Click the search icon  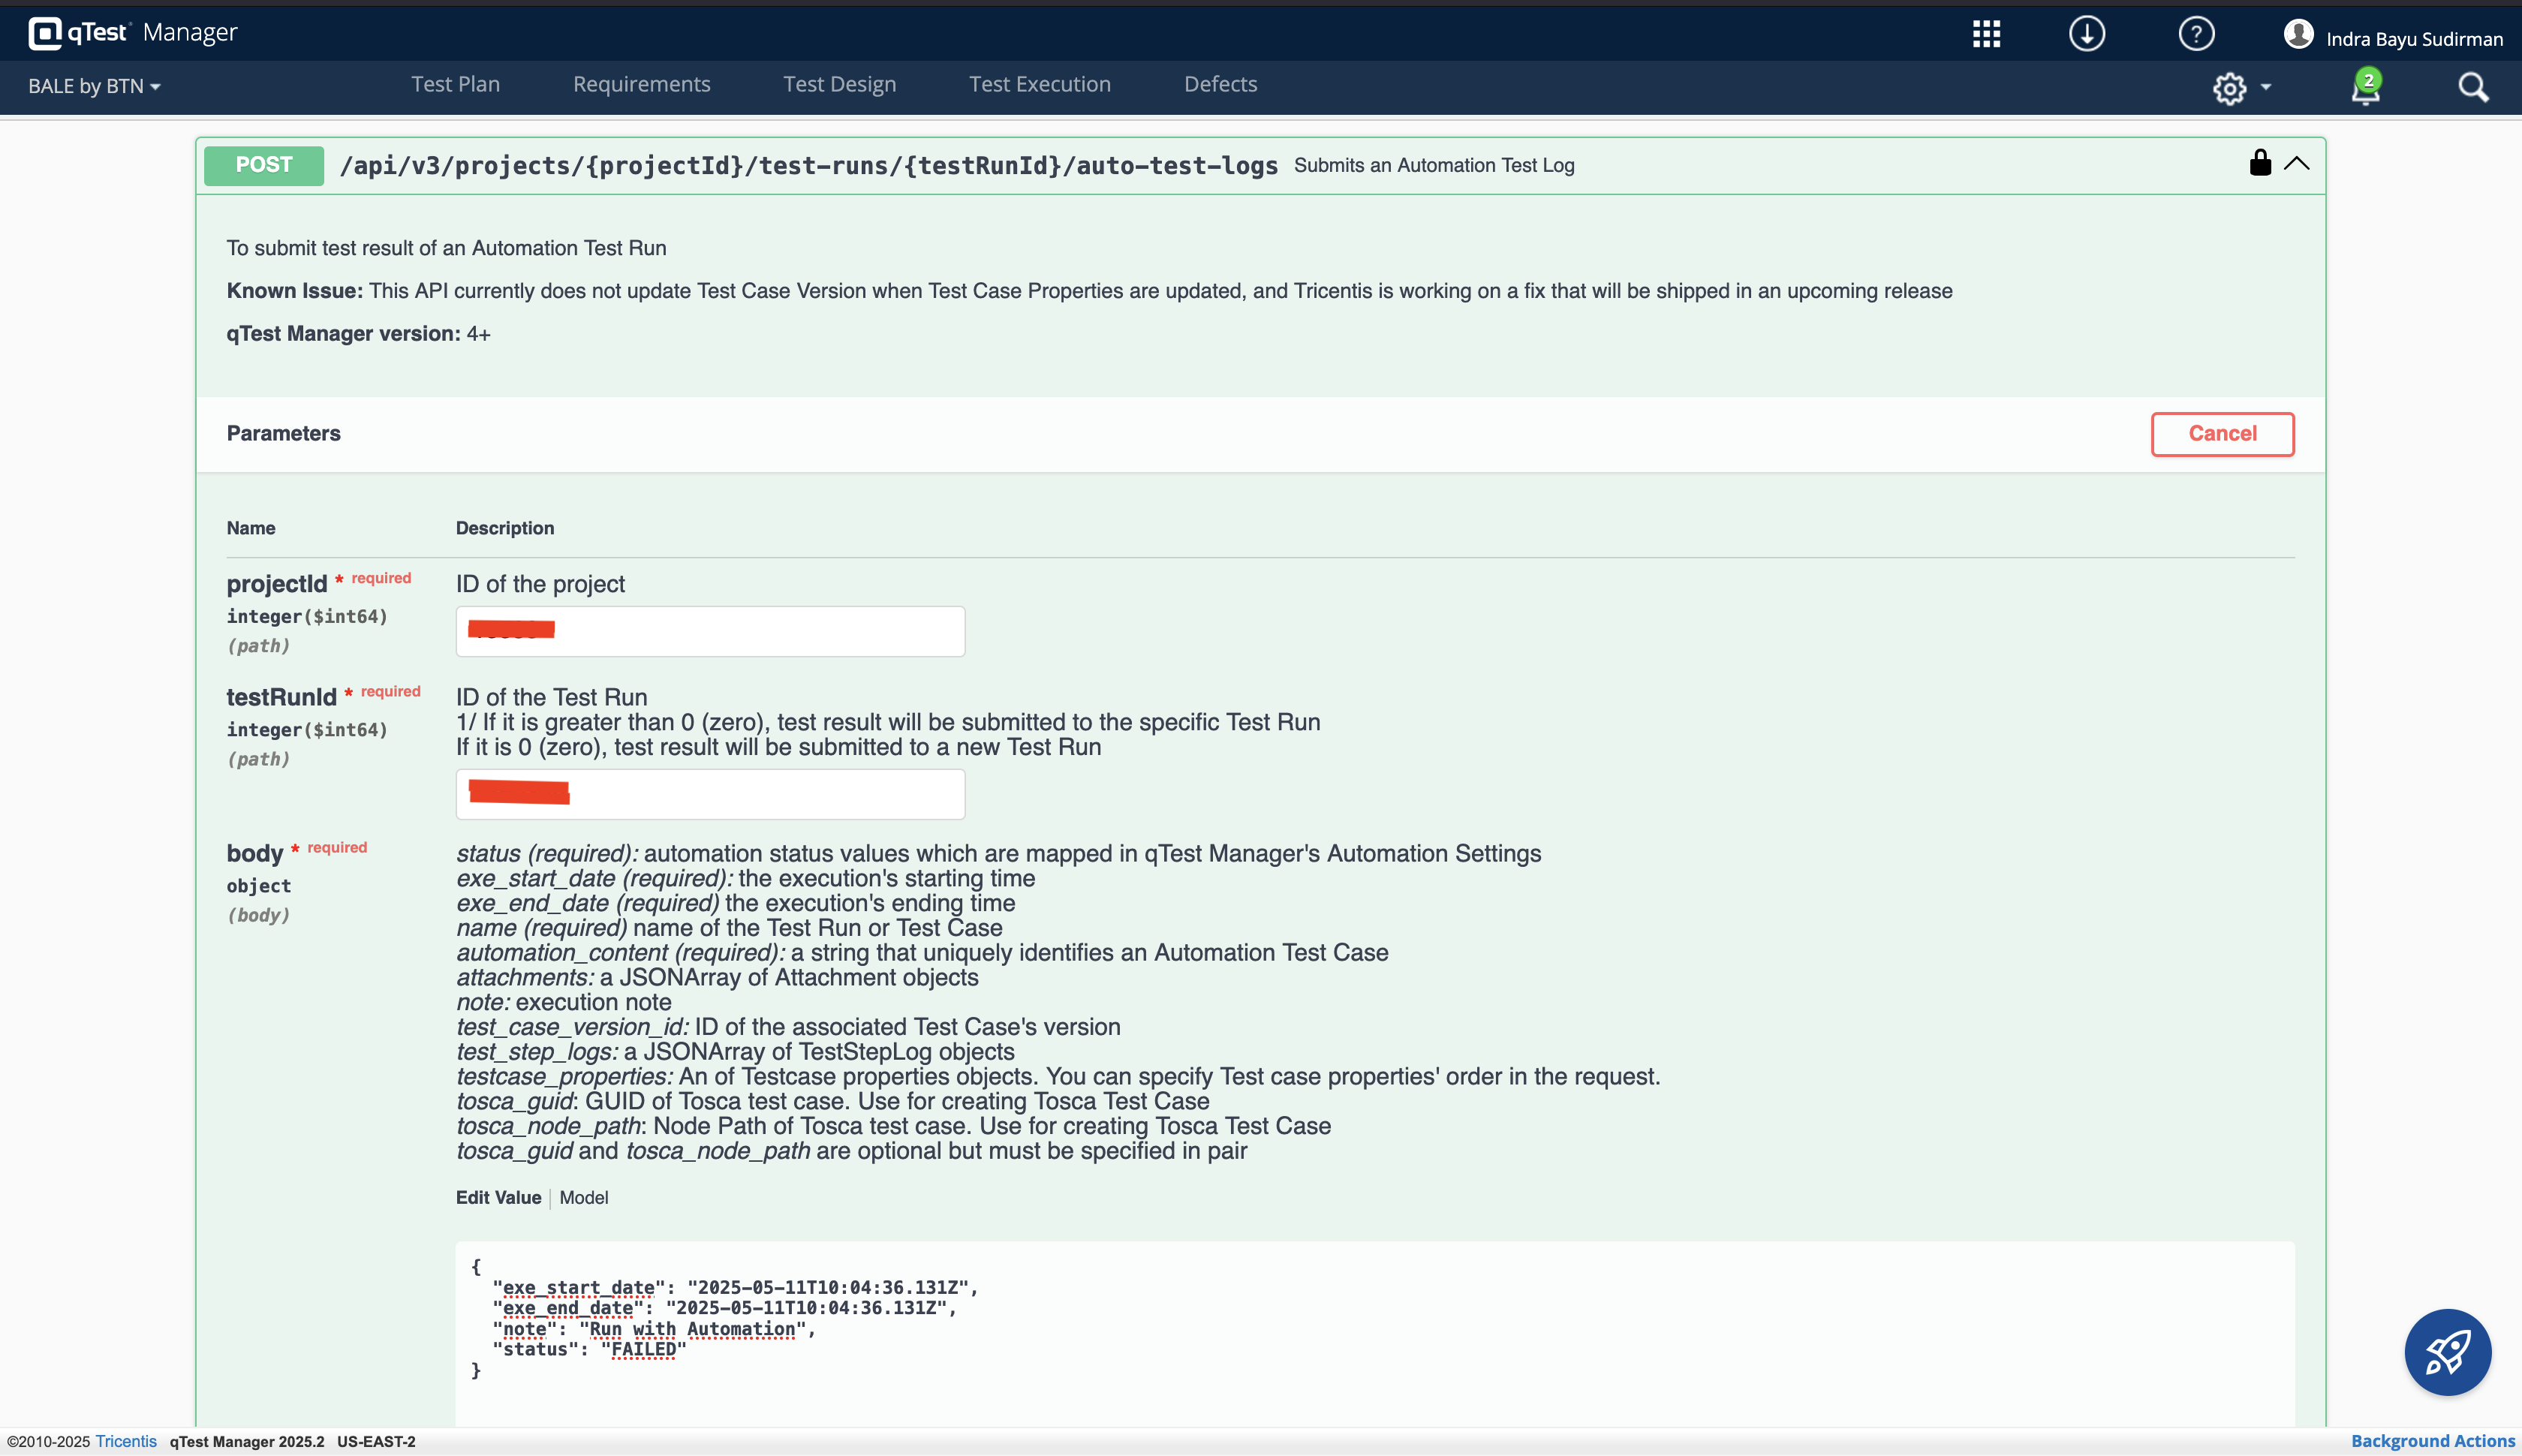coord(2473,87)
